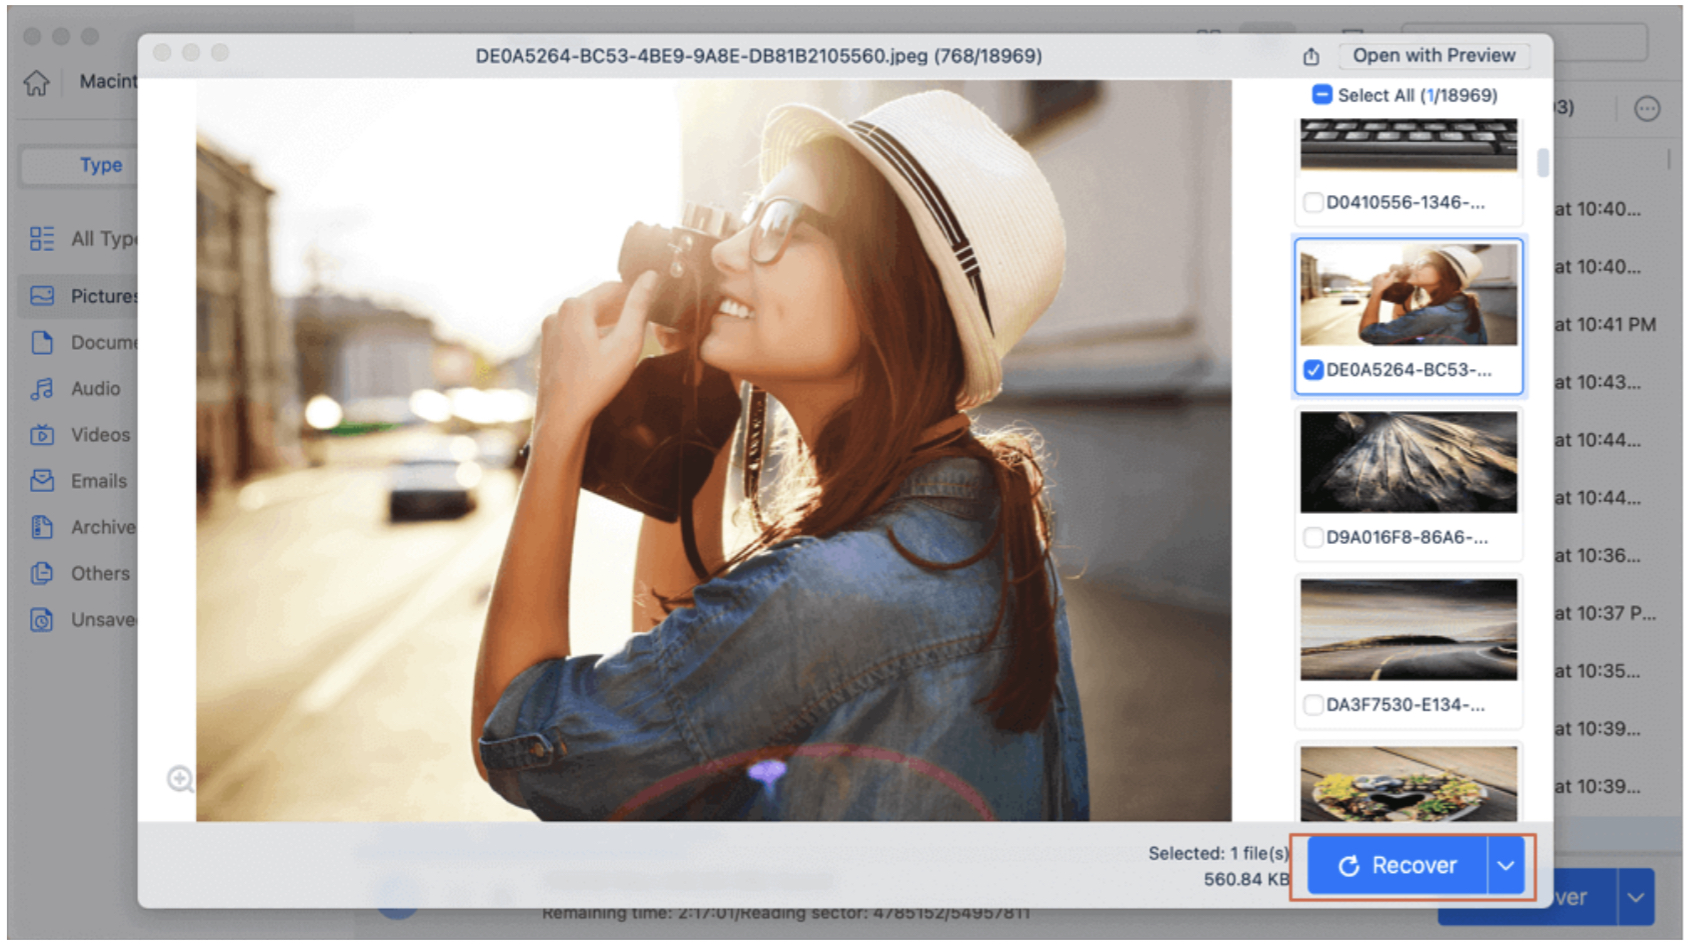Viewport: 1688px width, 944px height.
Task: Expand the Recover dropdown arrow
Action: [x=1506, y=866]
